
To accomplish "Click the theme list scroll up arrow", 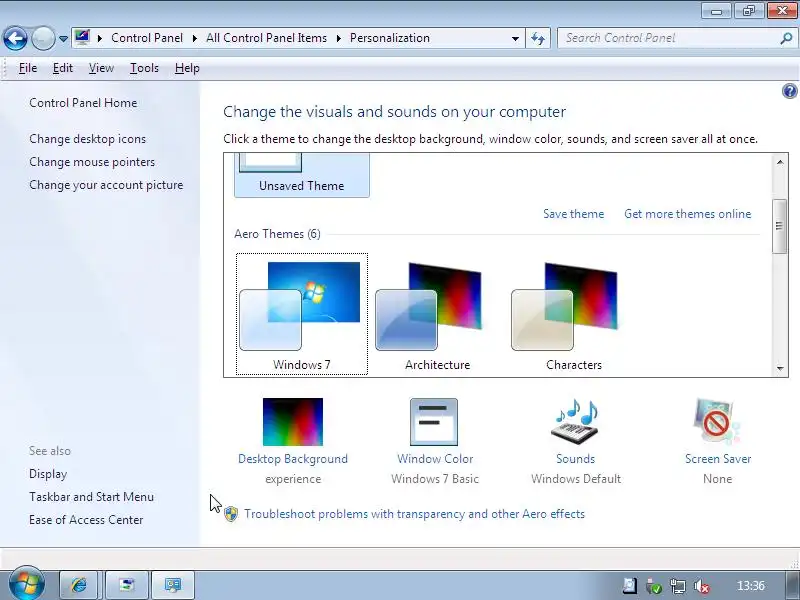I will click(780, 162).
